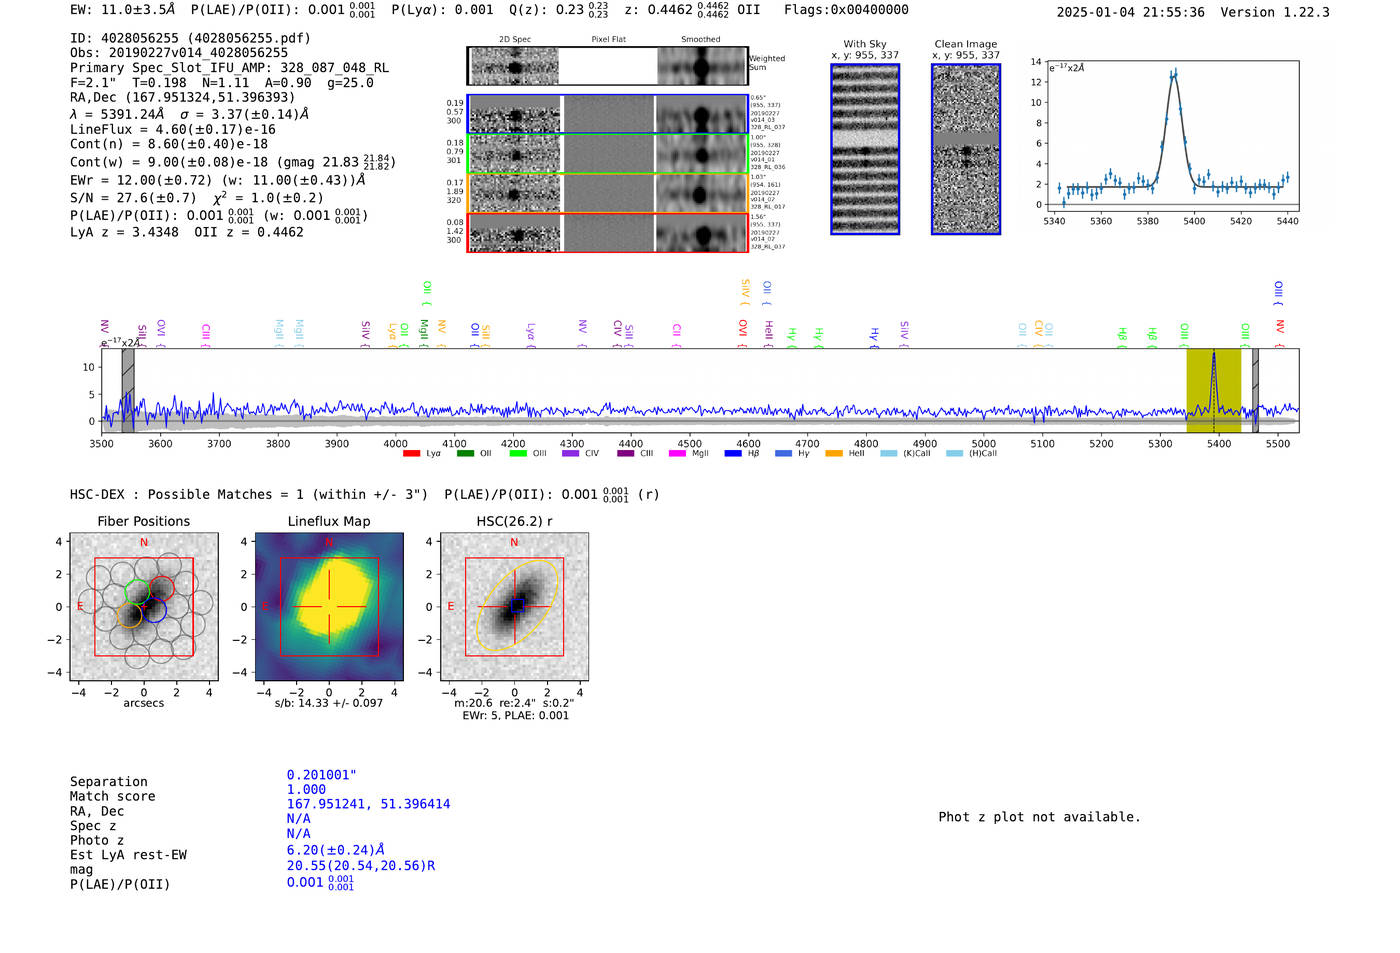The width and height of the screenshot is (1400, 953).
Task: Click the OII dark green legend swatch
Action: [x=465, y=454]
